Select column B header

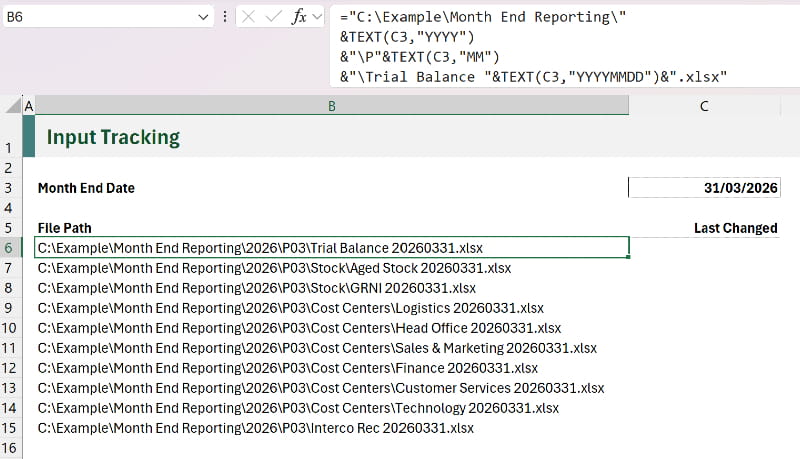(x=332, y=106)
